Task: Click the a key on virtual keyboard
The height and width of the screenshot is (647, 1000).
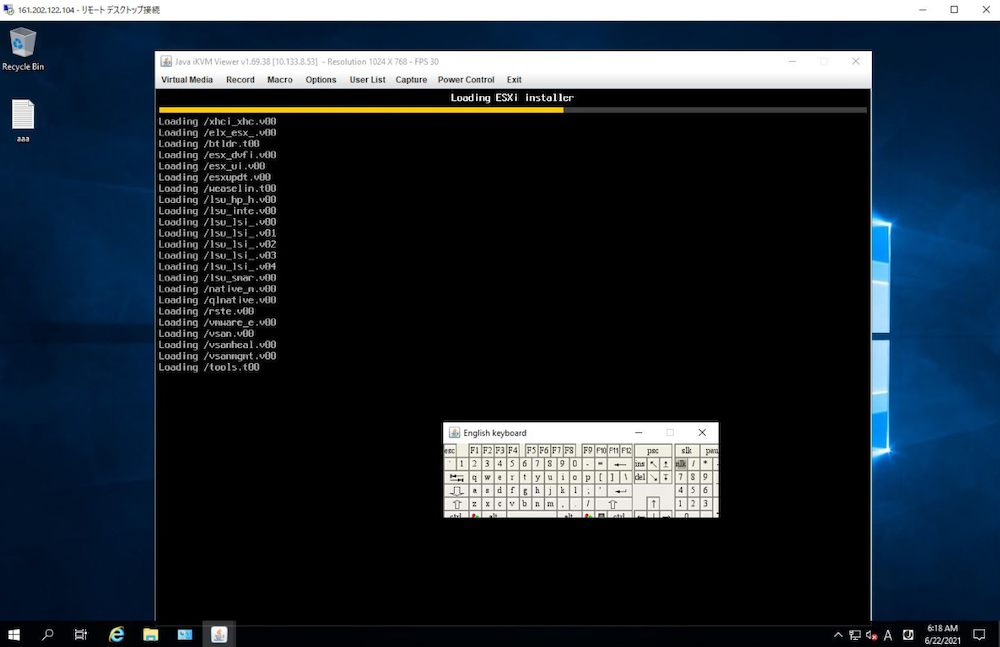Action: pyautogui.click(x=475, y=491)
